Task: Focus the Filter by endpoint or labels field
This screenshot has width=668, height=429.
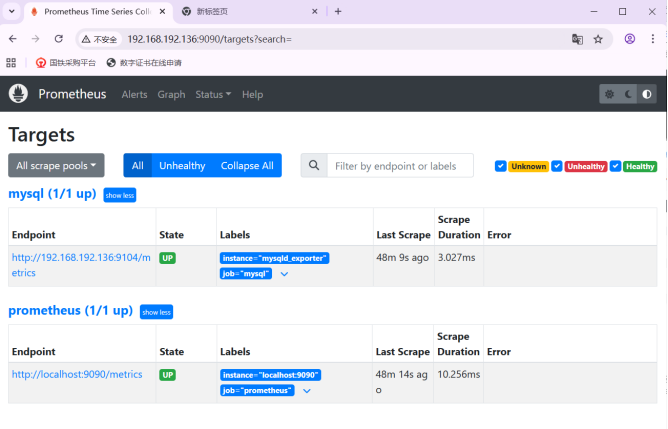Action: (x=400, y=166)
